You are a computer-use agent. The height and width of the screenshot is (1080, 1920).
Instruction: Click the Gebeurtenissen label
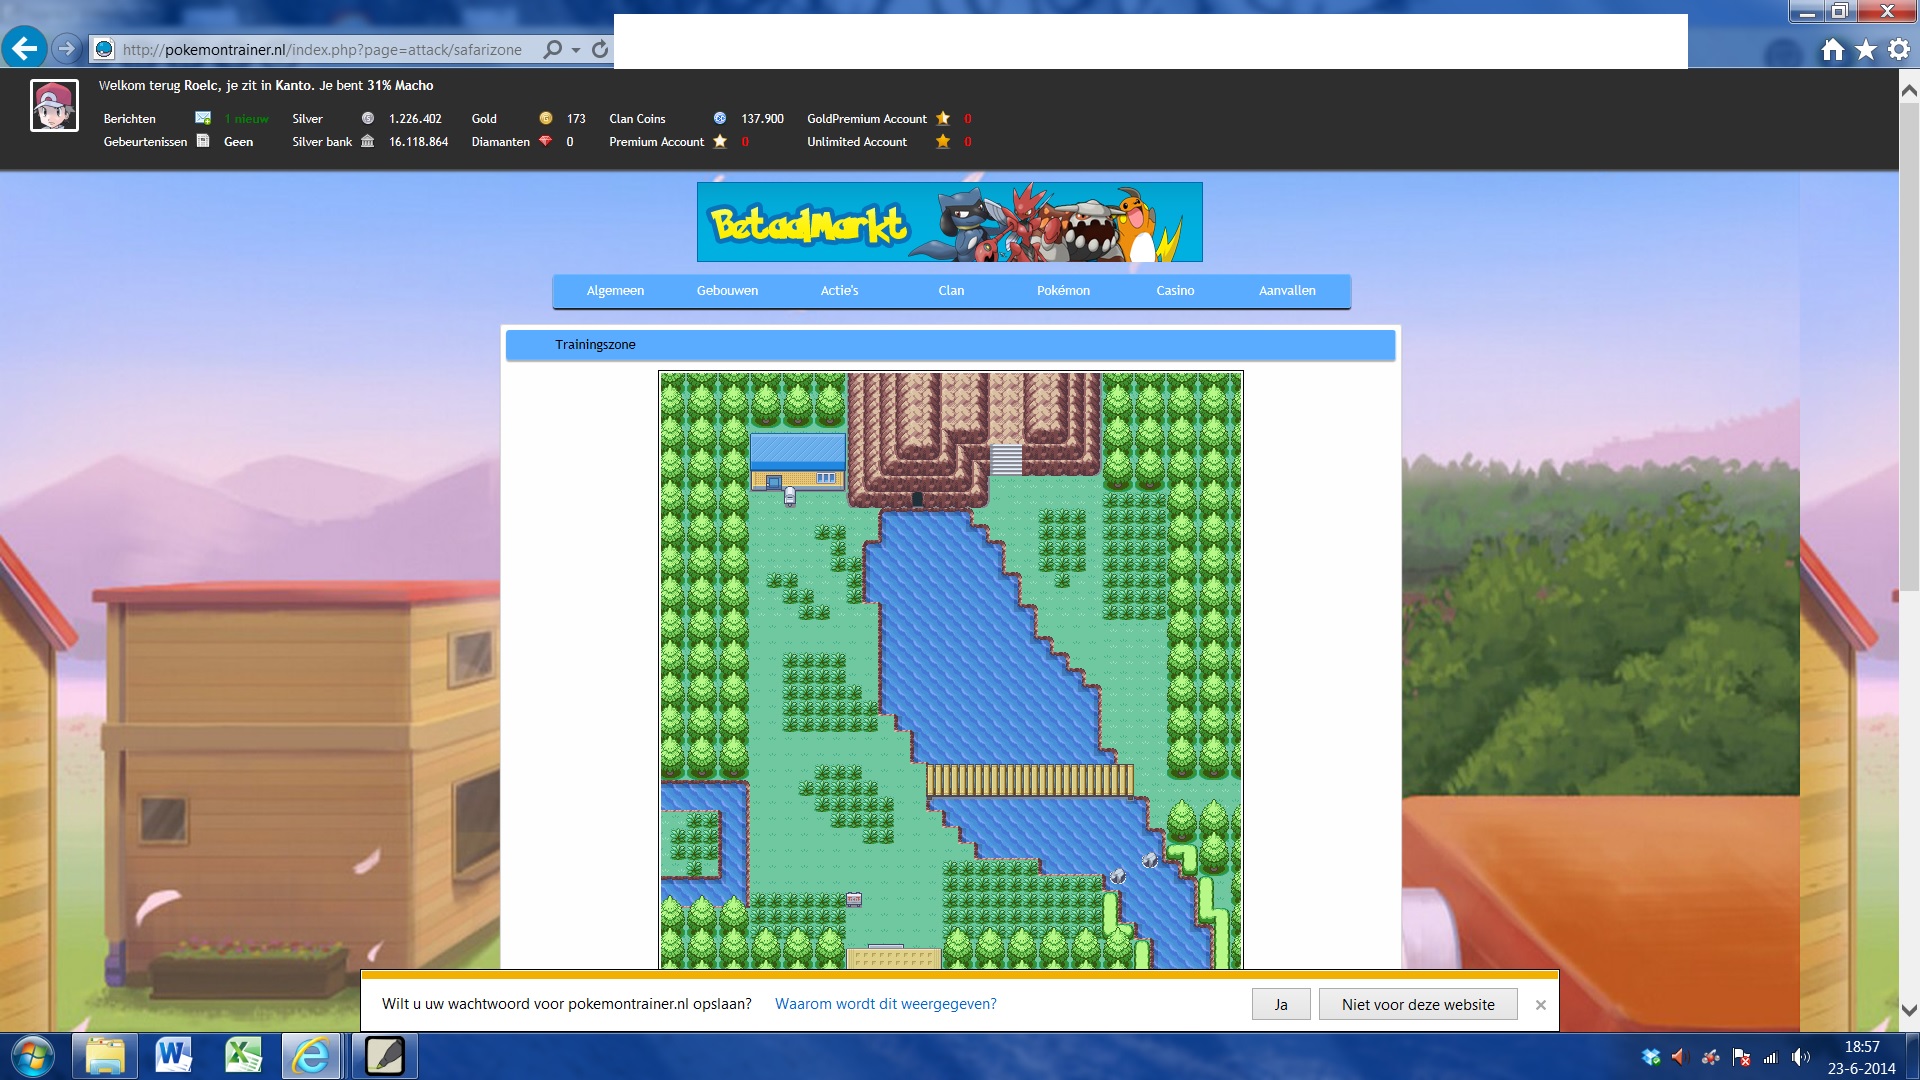click(145, 142)
